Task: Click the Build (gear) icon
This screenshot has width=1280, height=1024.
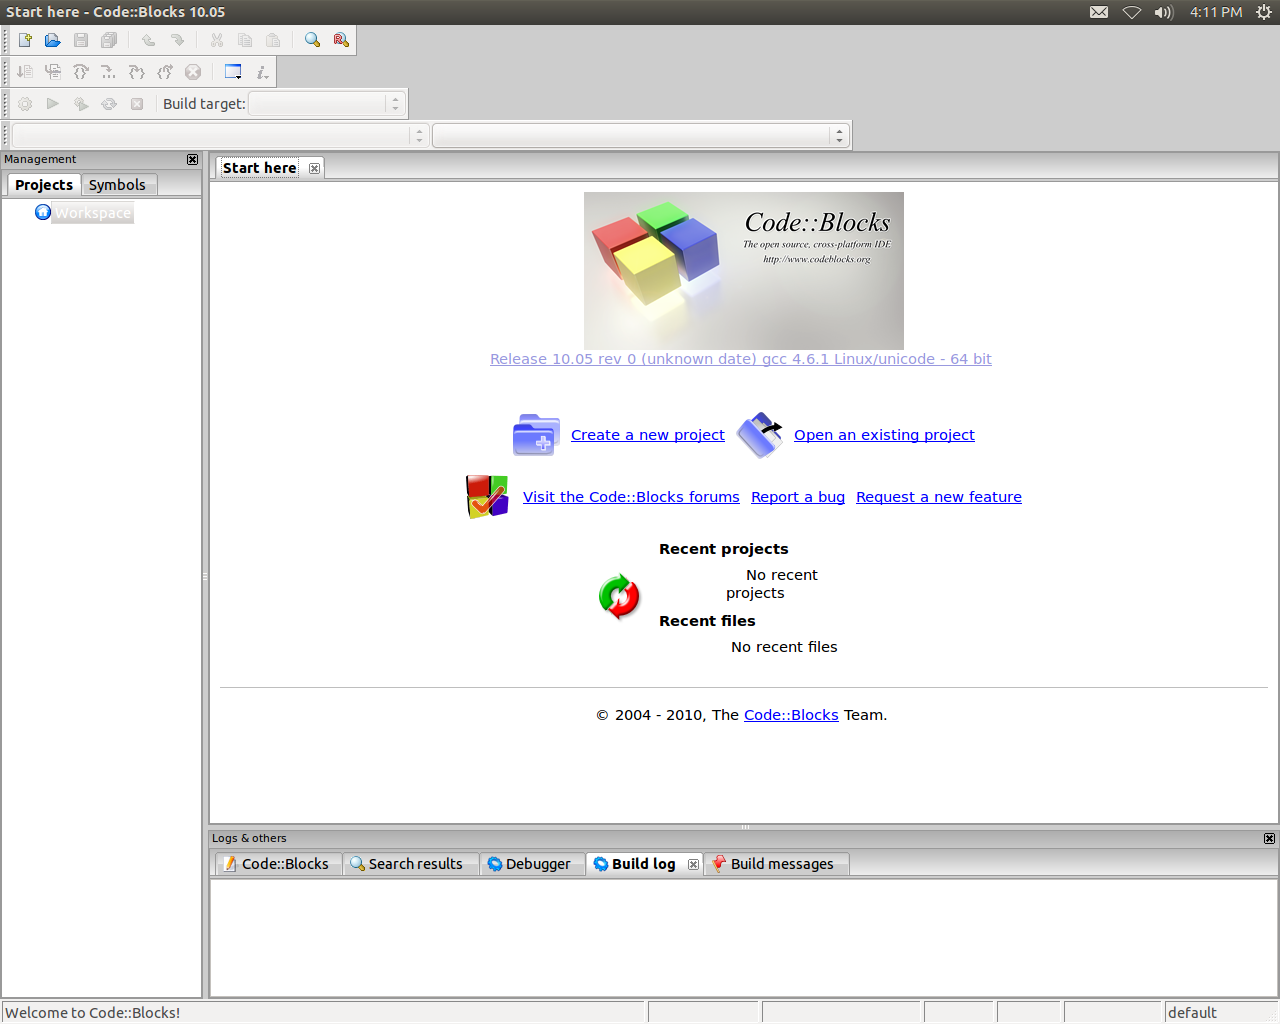Action: point(24,103)
